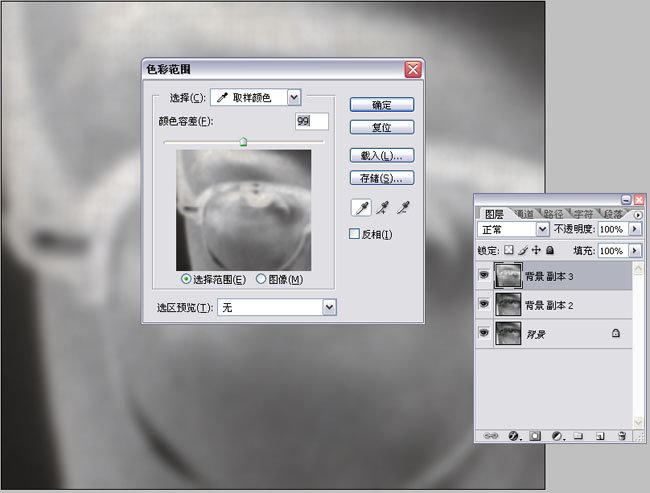Click the lock position move icon

pos(536,250)
